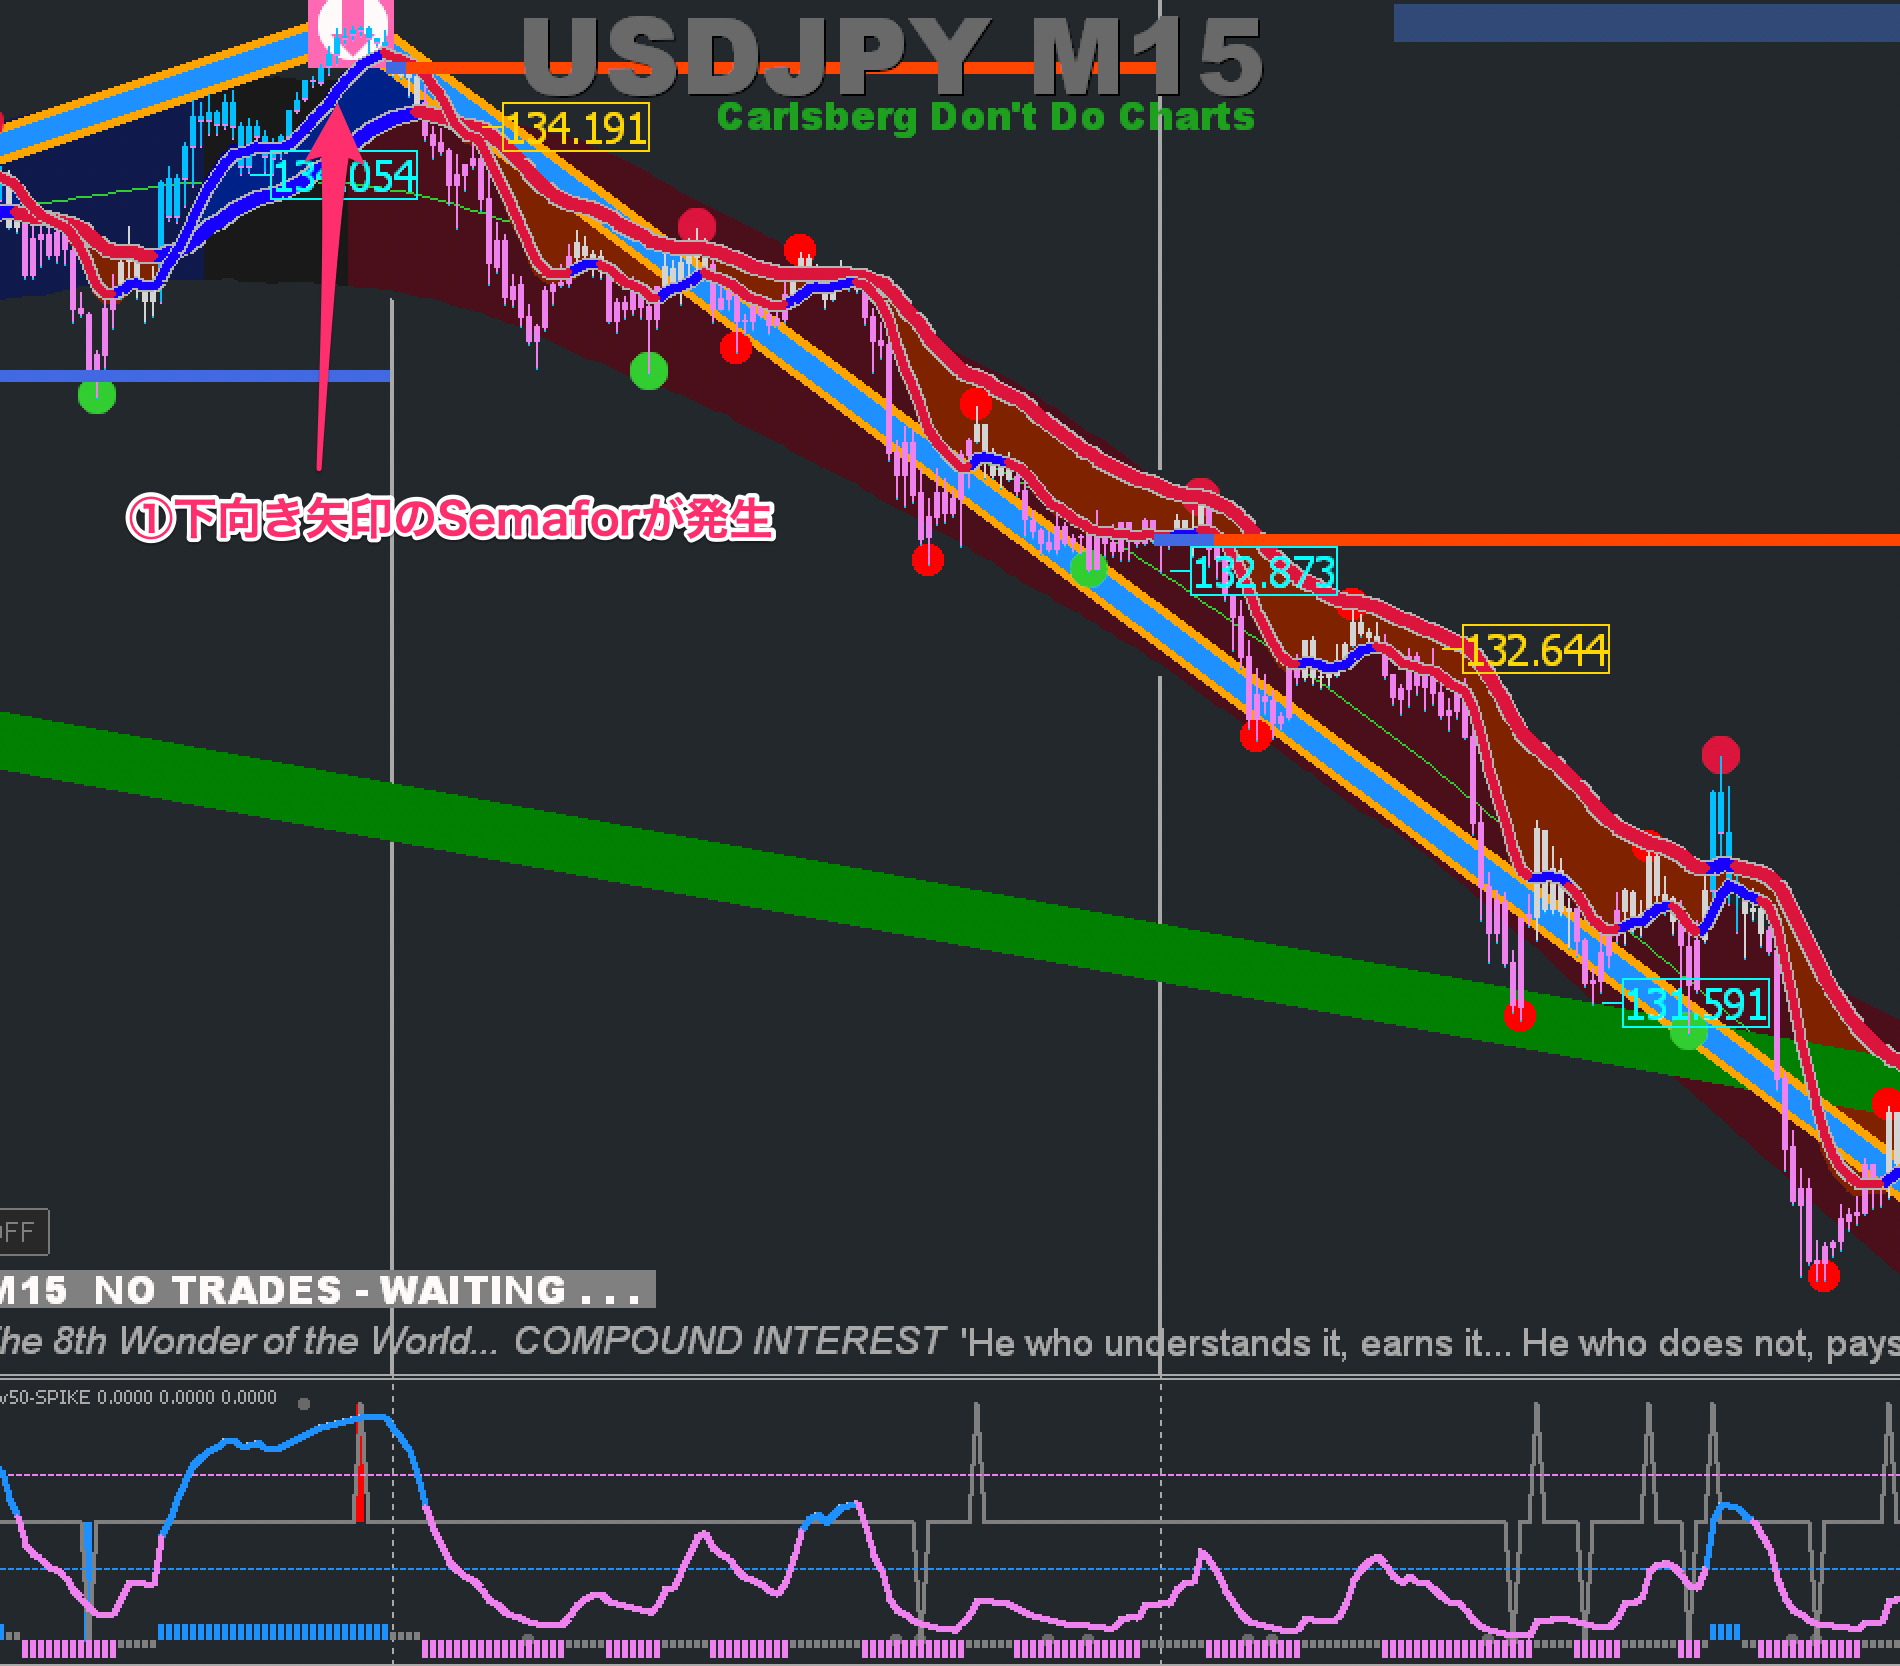
Task: Click the 131.591 cyan price label
Action: (x=1695, y=1003)
